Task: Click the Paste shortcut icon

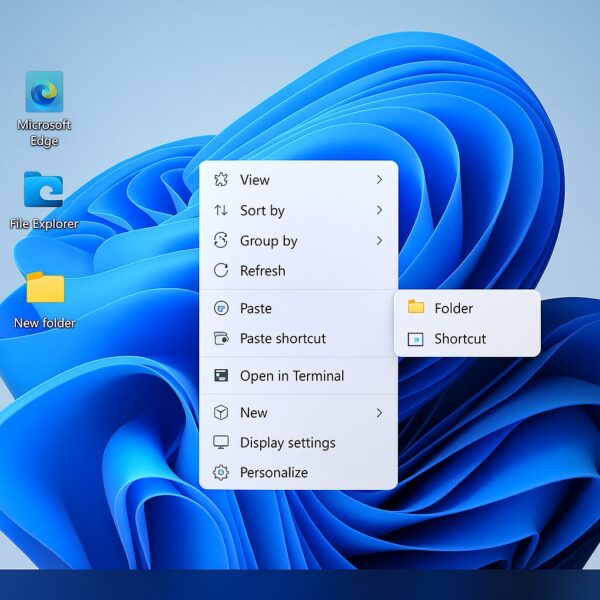Action: point(221,338)
